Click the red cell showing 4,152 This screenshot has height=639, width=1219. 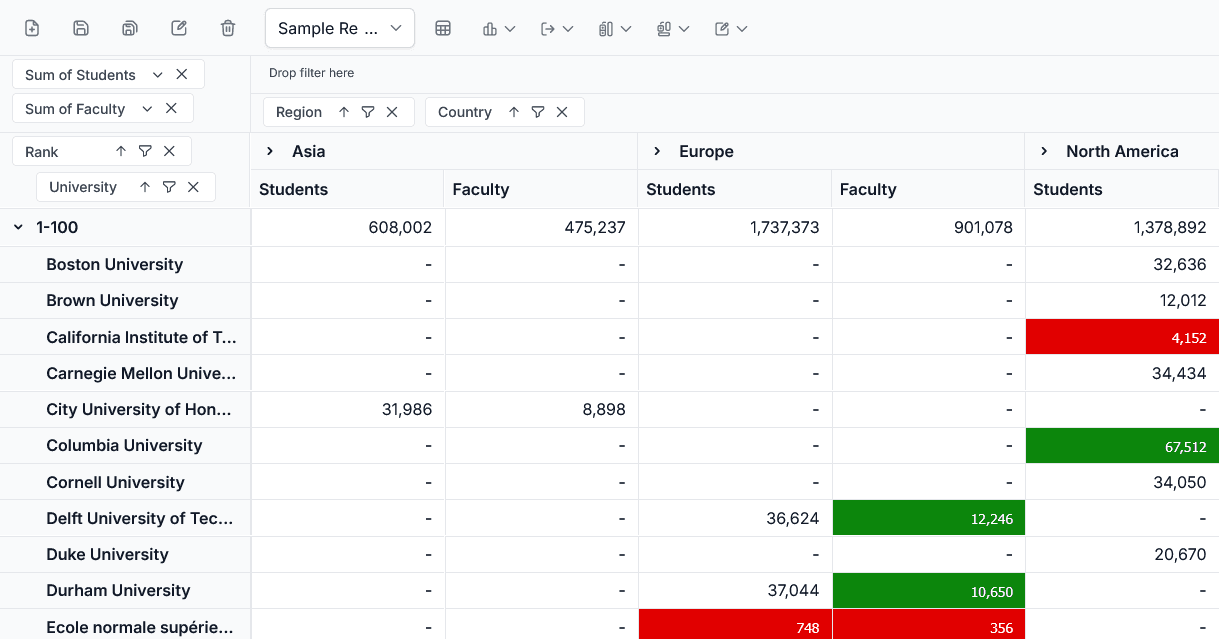1122,337
